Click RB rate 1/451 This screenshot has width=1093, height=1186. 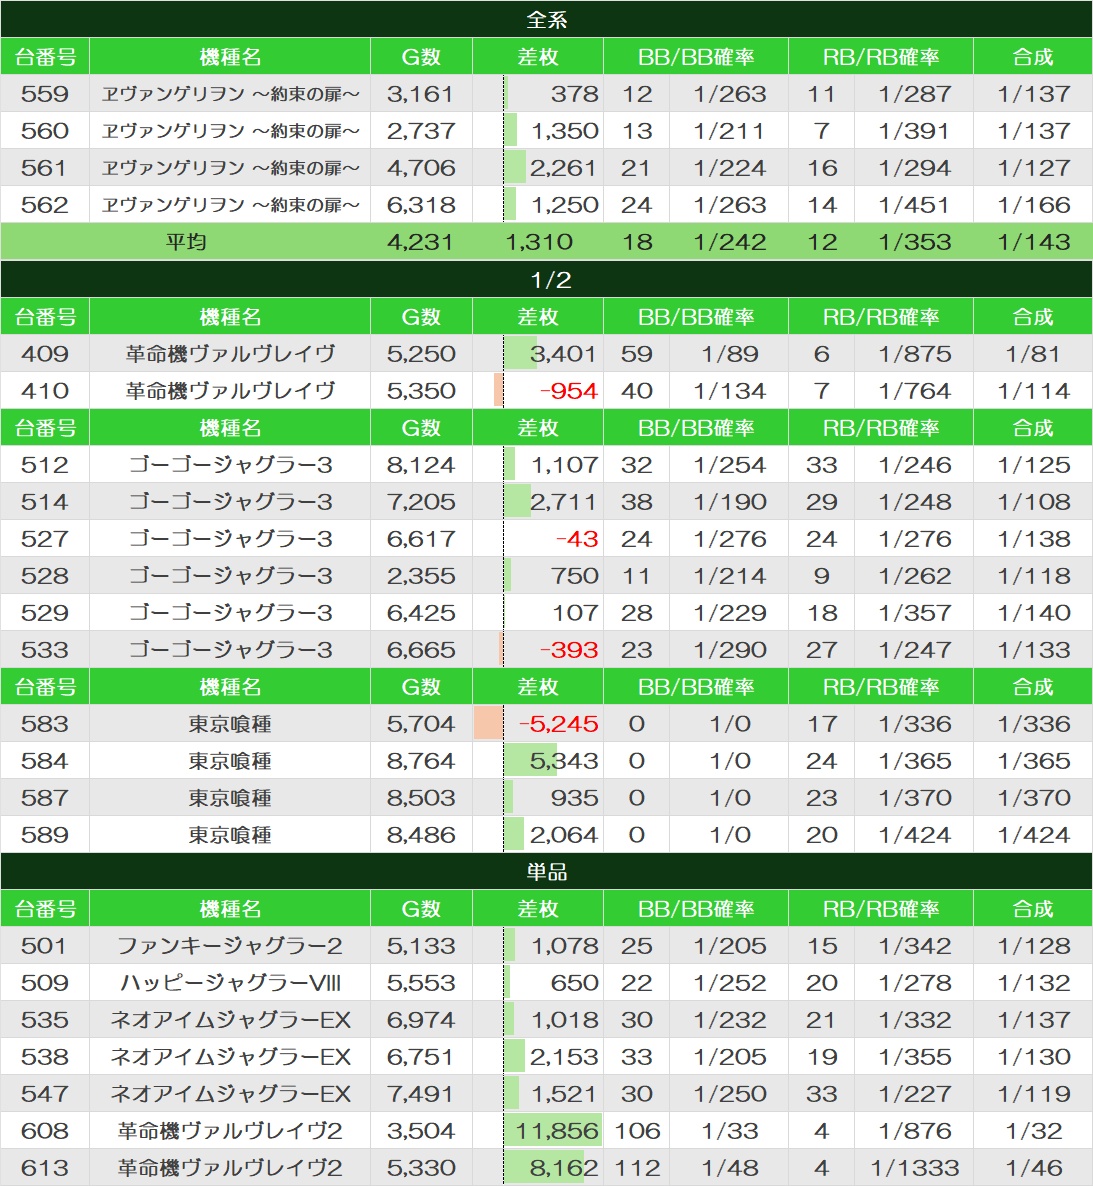point(914,205)
